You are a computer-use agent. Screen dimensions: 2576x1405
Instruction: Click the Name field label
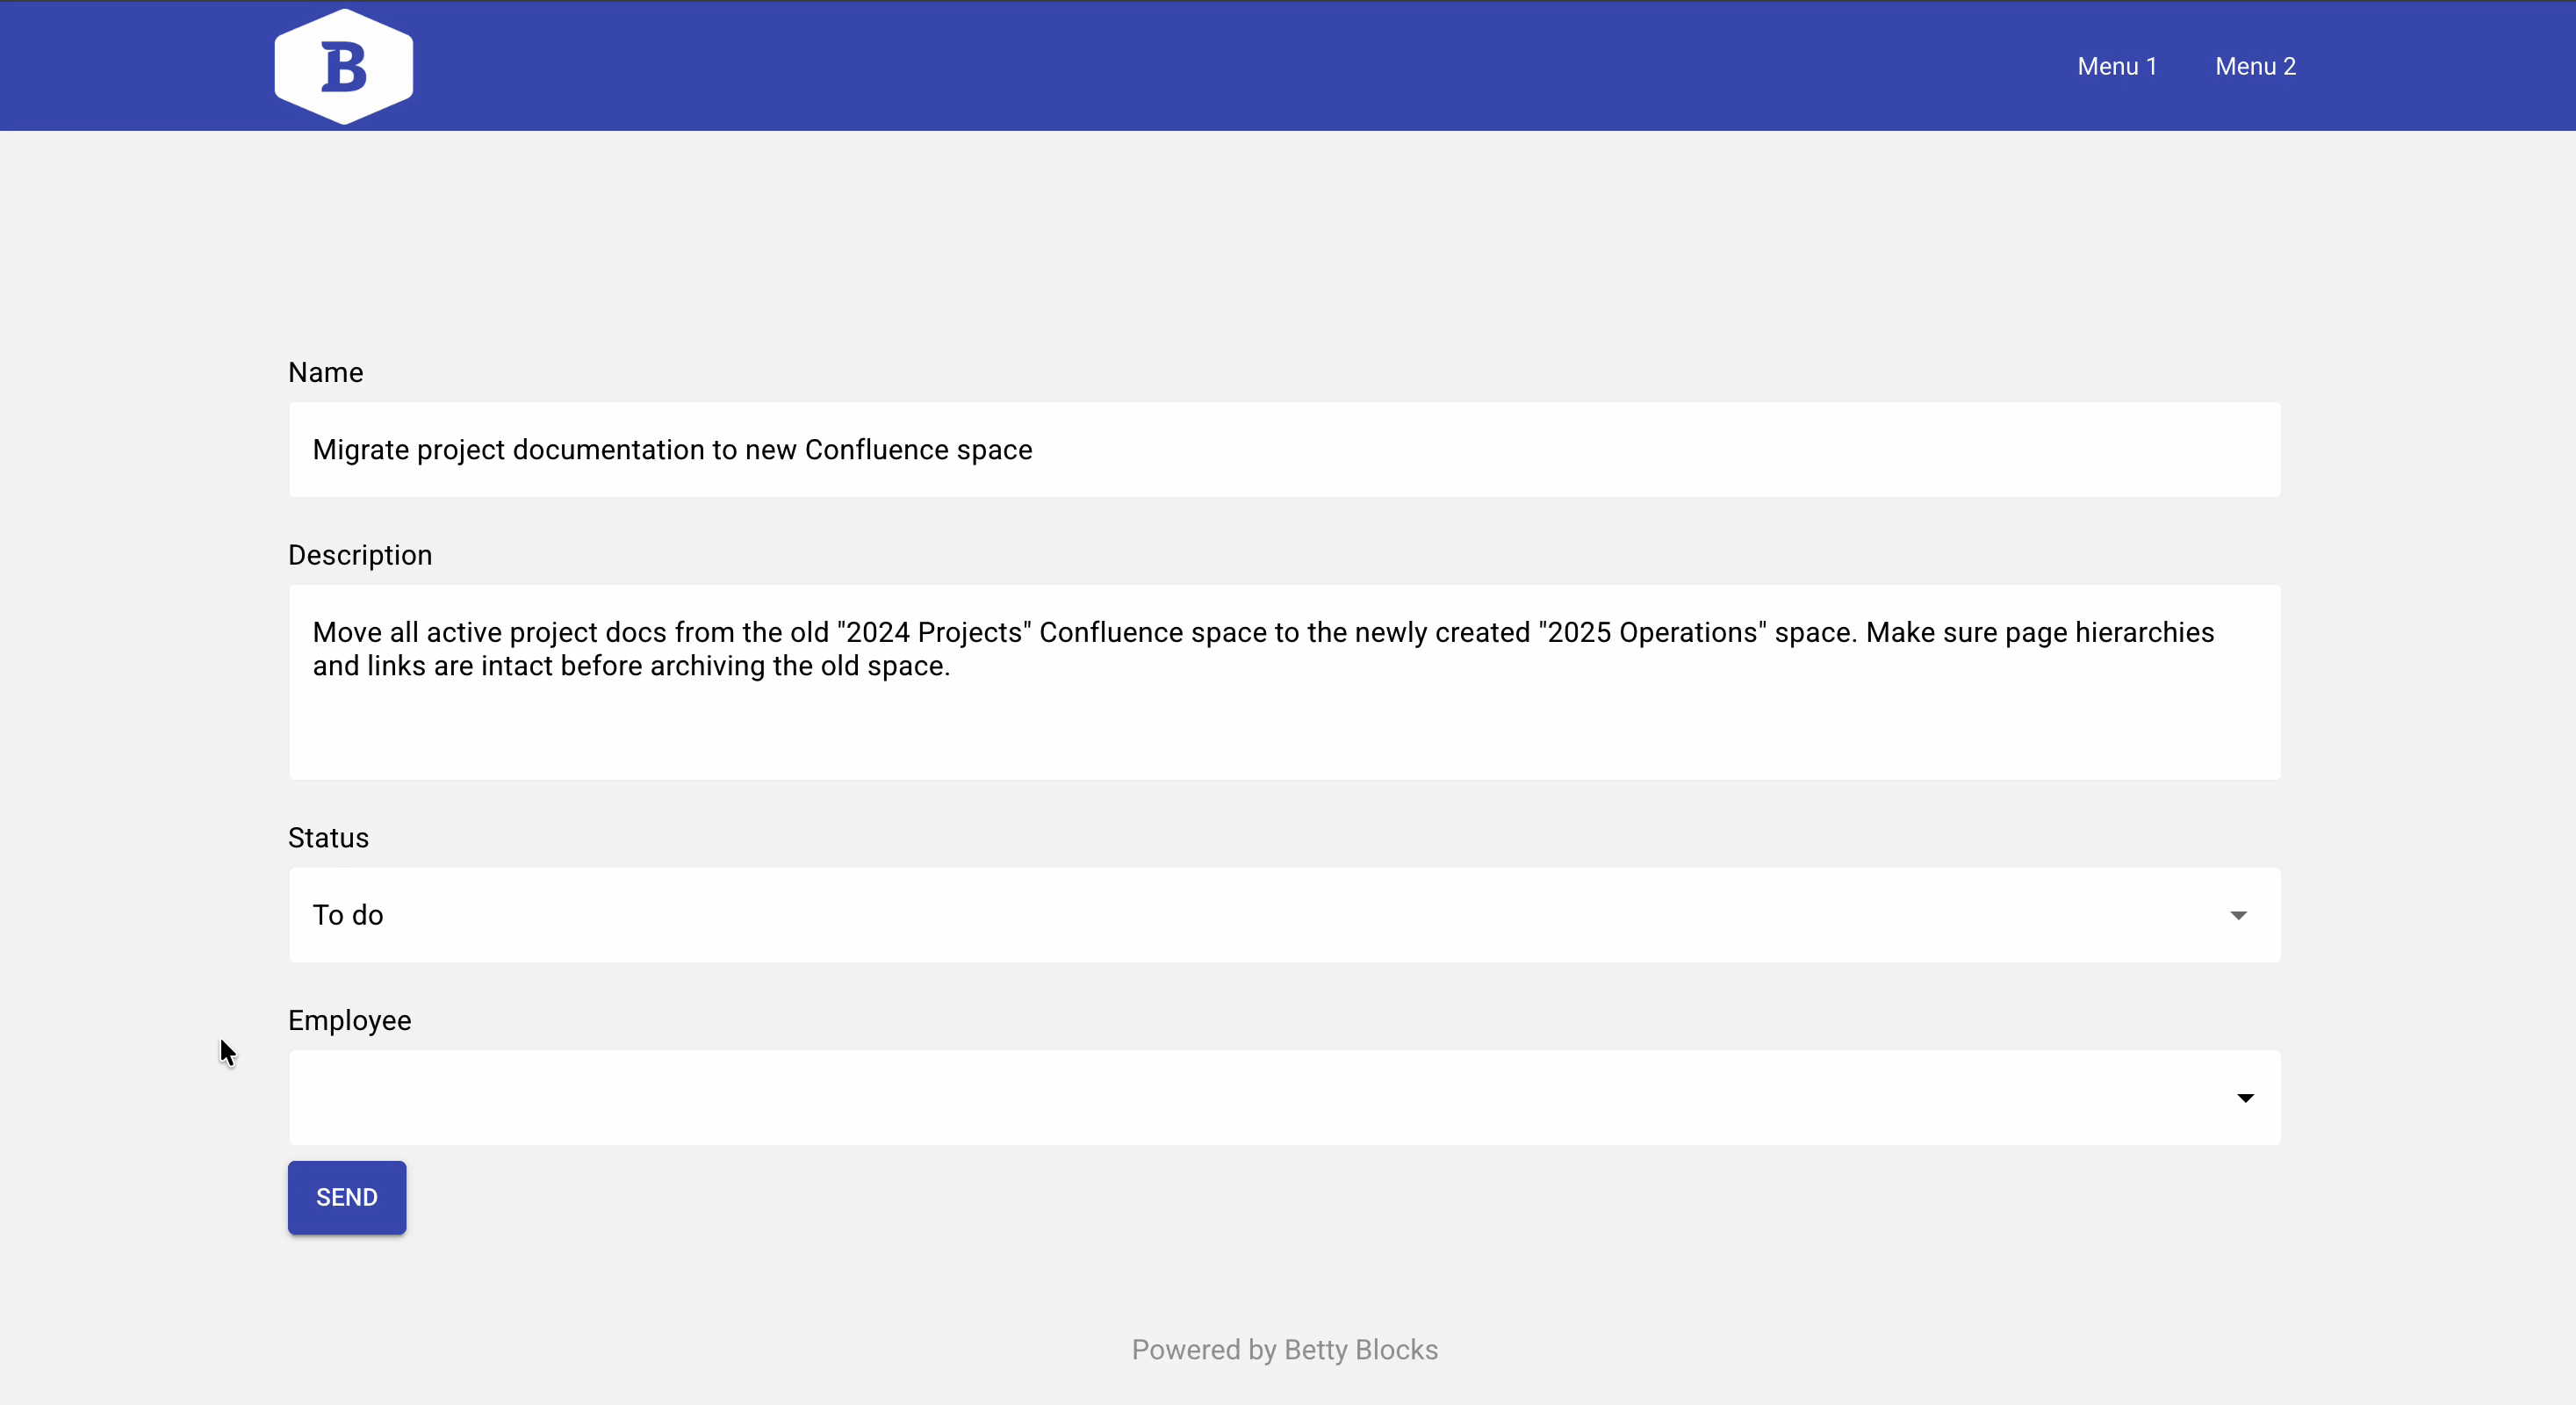click(x=325, y=372)
